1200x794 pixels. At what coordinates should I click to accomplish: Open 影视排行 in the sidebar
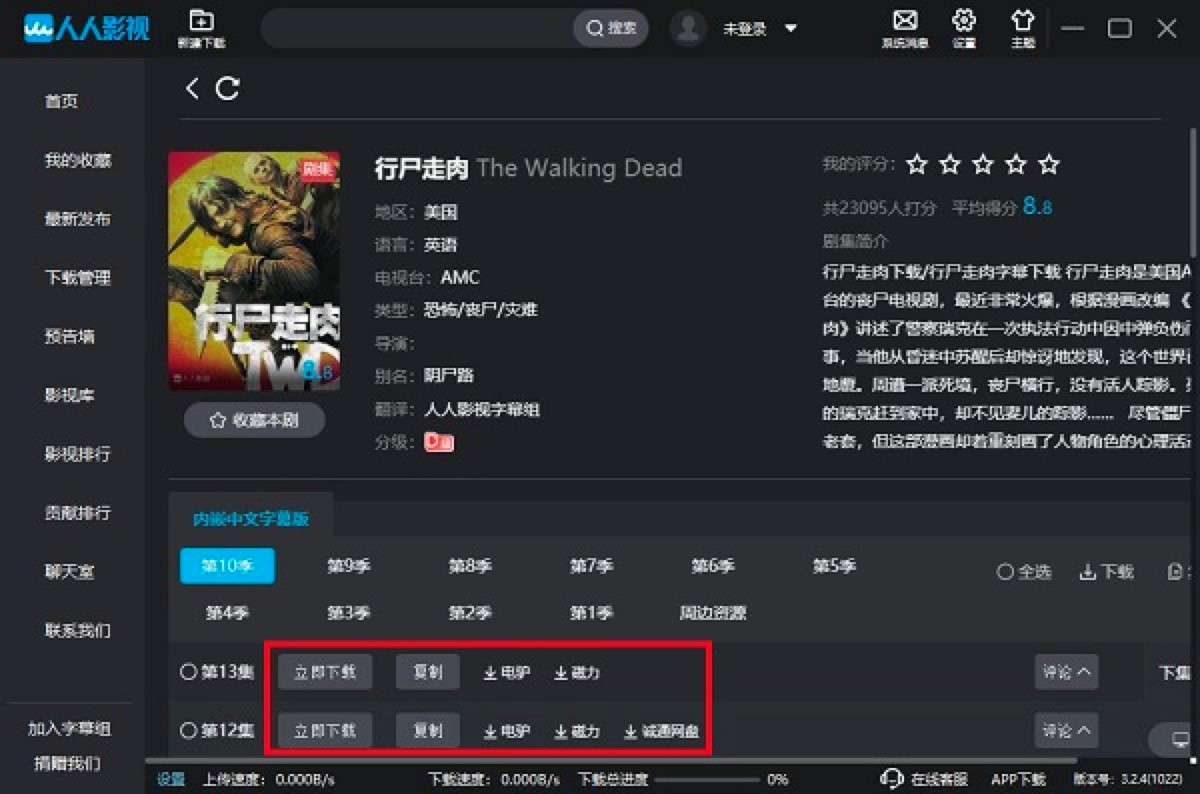pos(77,454)
